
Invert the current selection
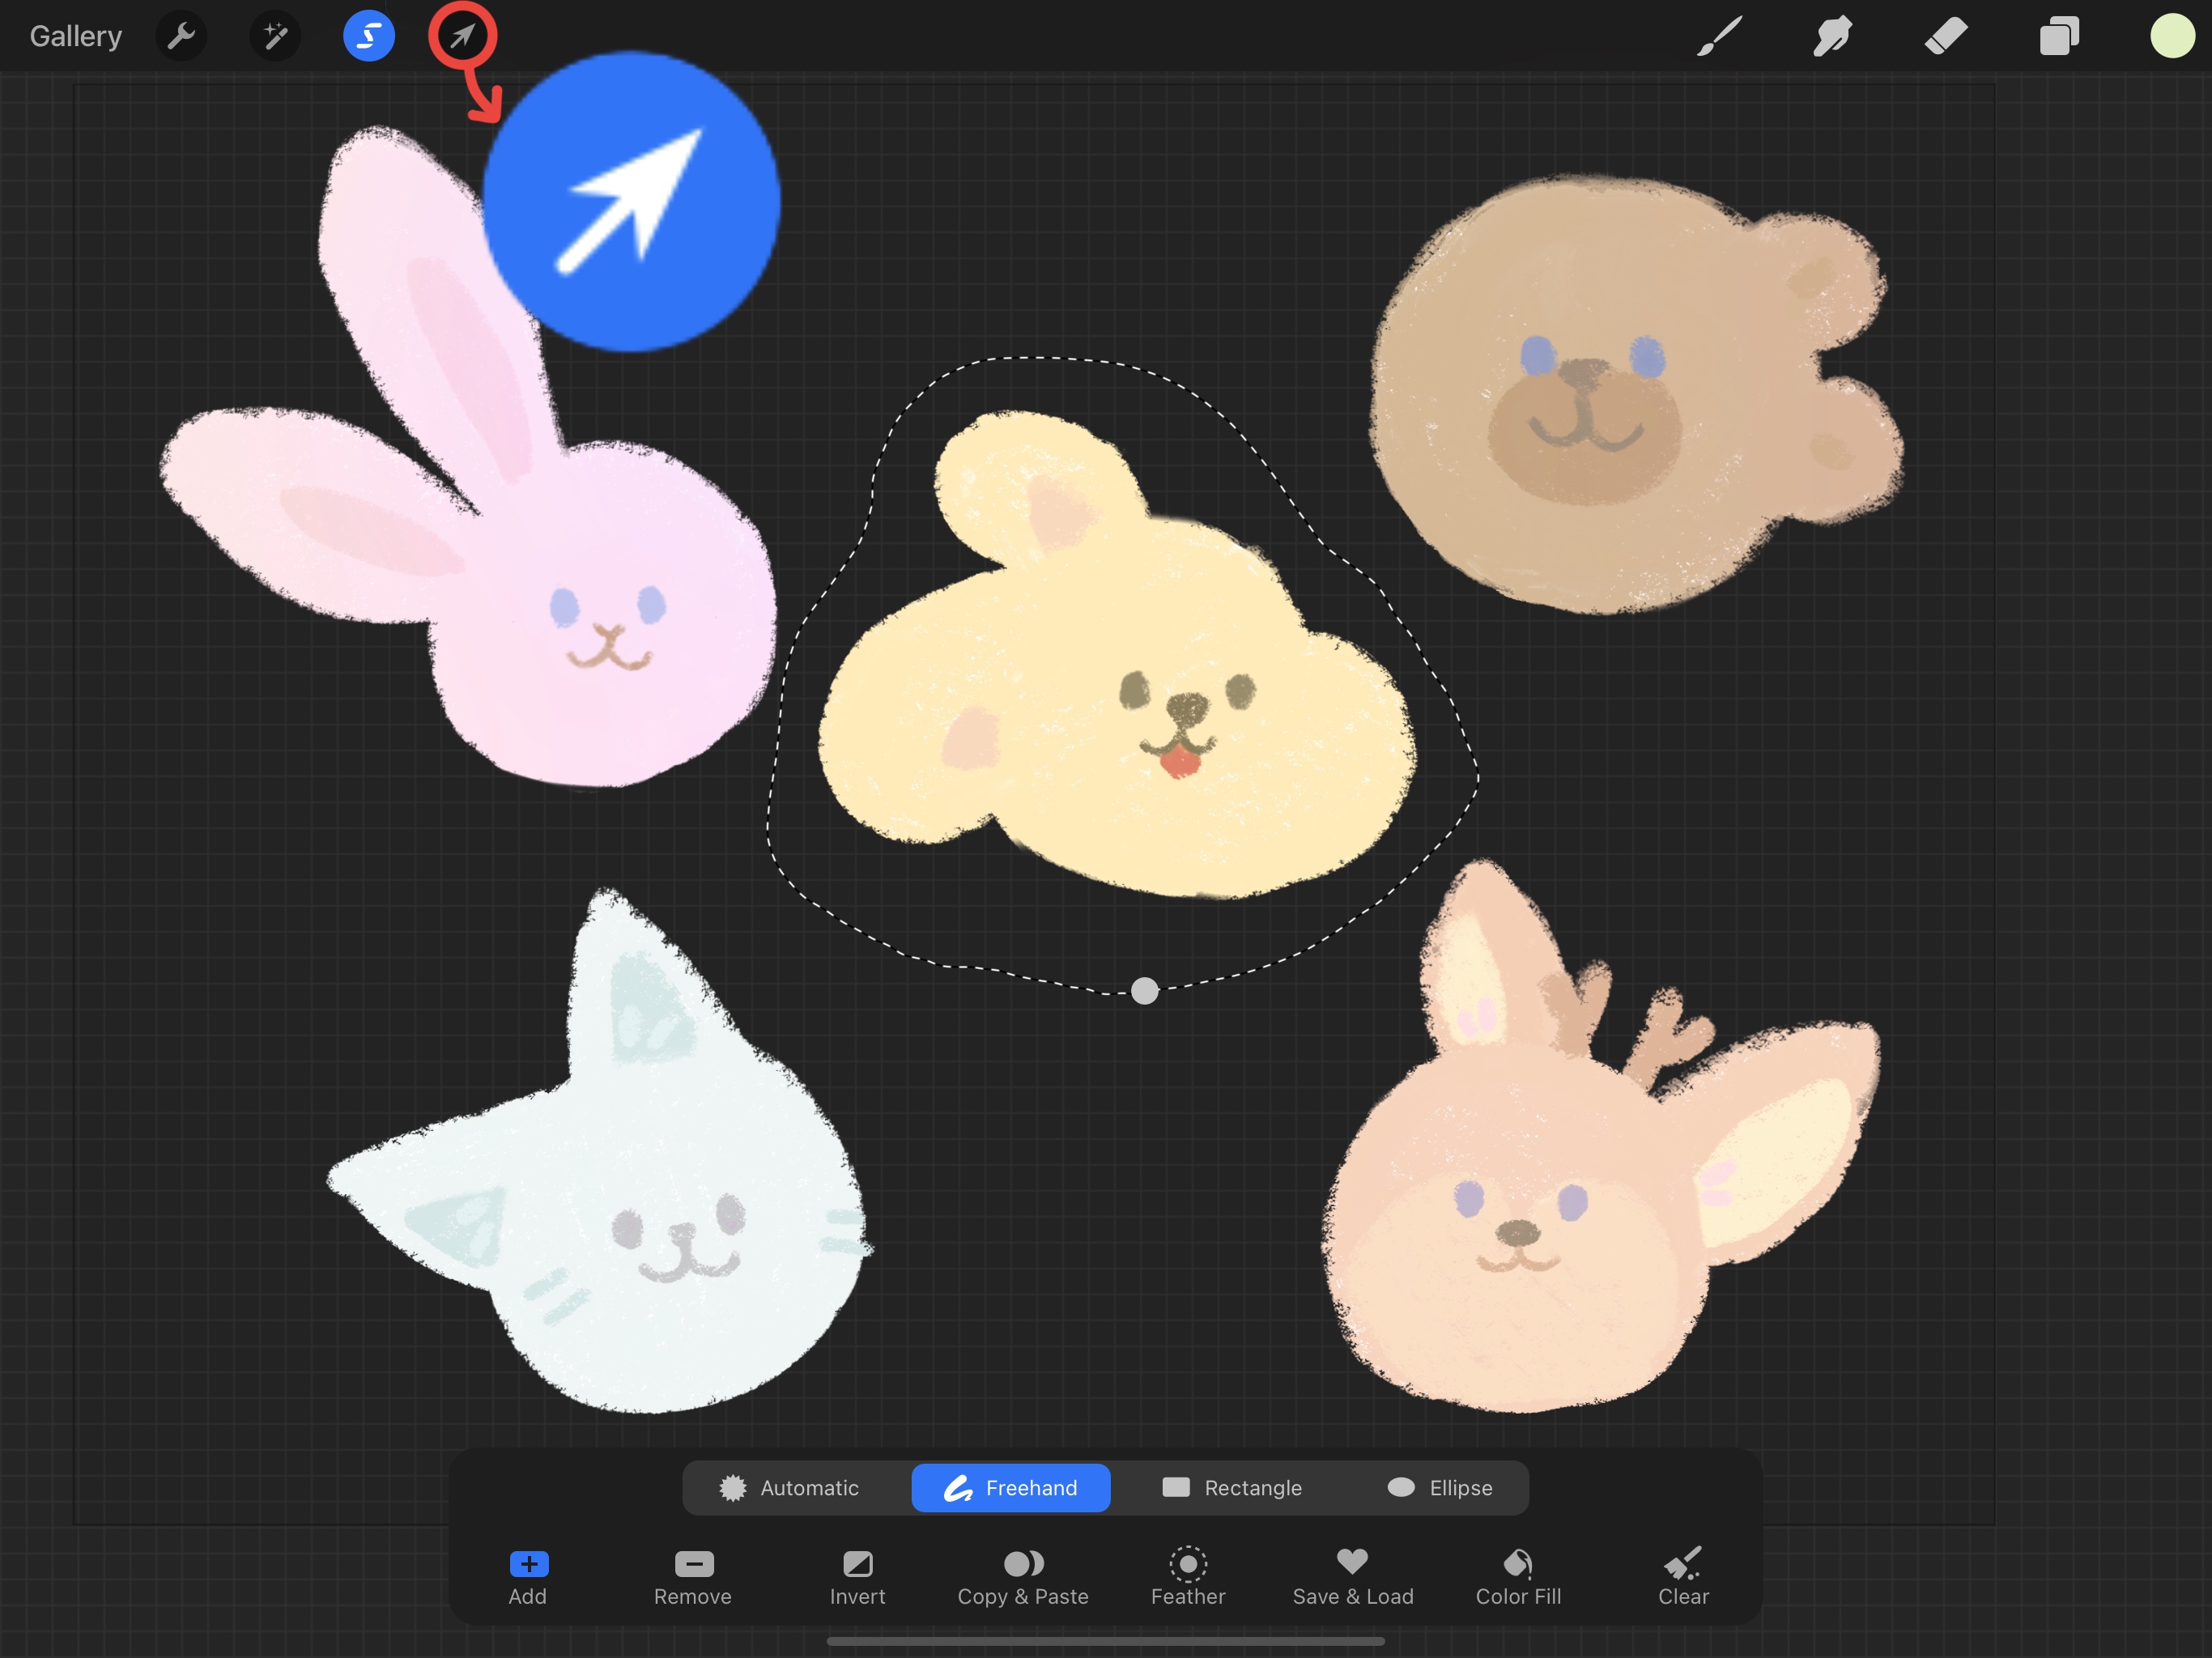click(x=858, y=1578)
